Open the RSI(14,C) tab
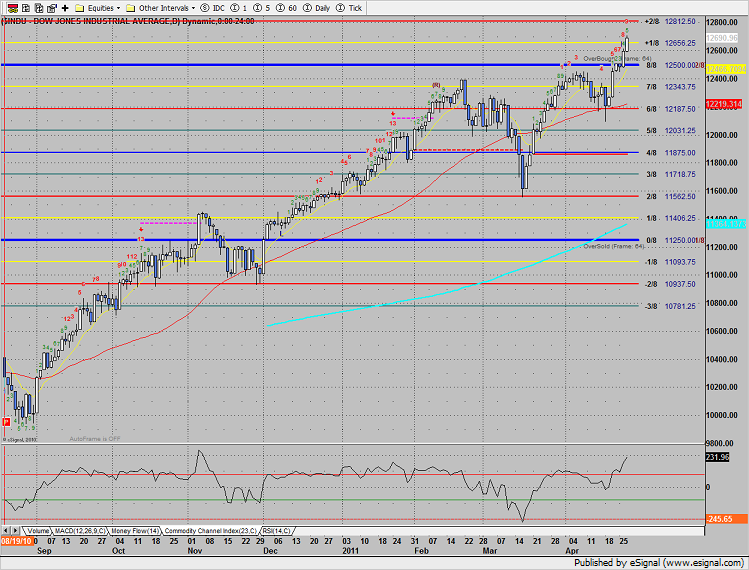Image resolution: width=749 pixels, height=570 pixels. (277, 531)
